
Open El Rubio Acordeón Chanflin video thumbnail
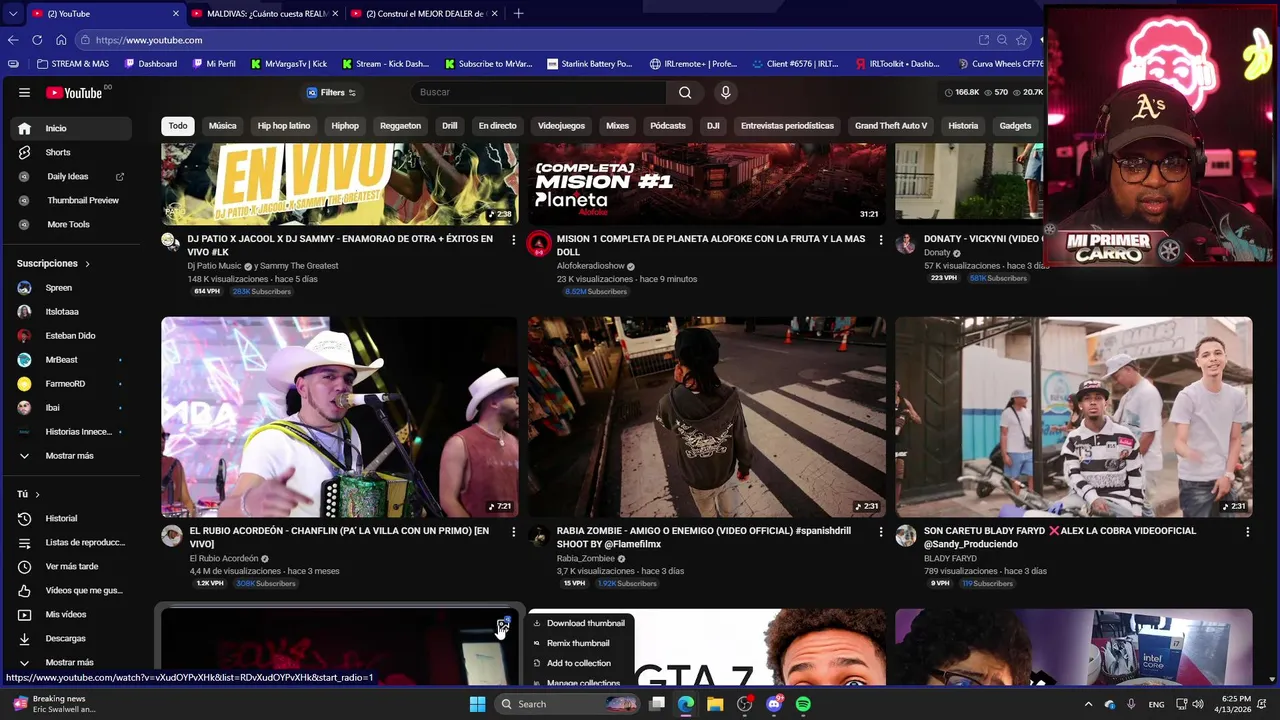(340, 417)
